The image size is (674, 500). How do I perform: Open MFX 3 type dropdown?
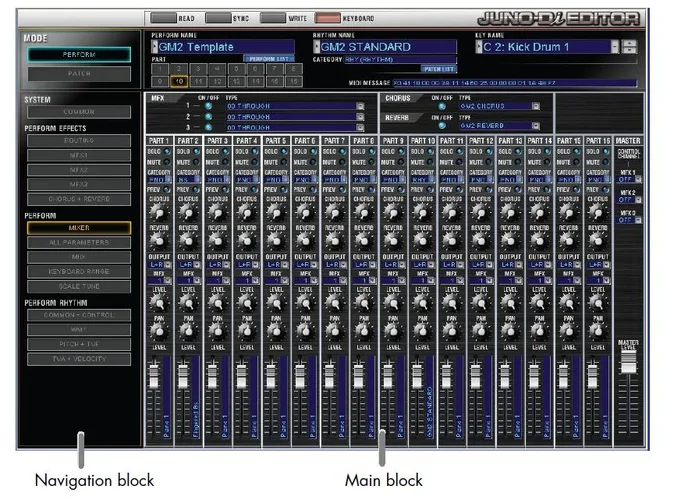(360, 127)
